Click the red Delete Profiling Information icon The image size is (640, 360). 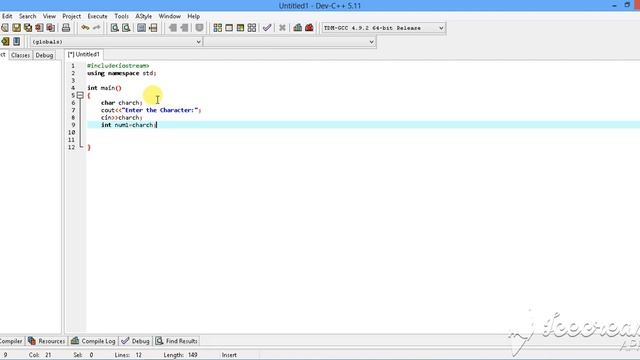click(309, 28)
